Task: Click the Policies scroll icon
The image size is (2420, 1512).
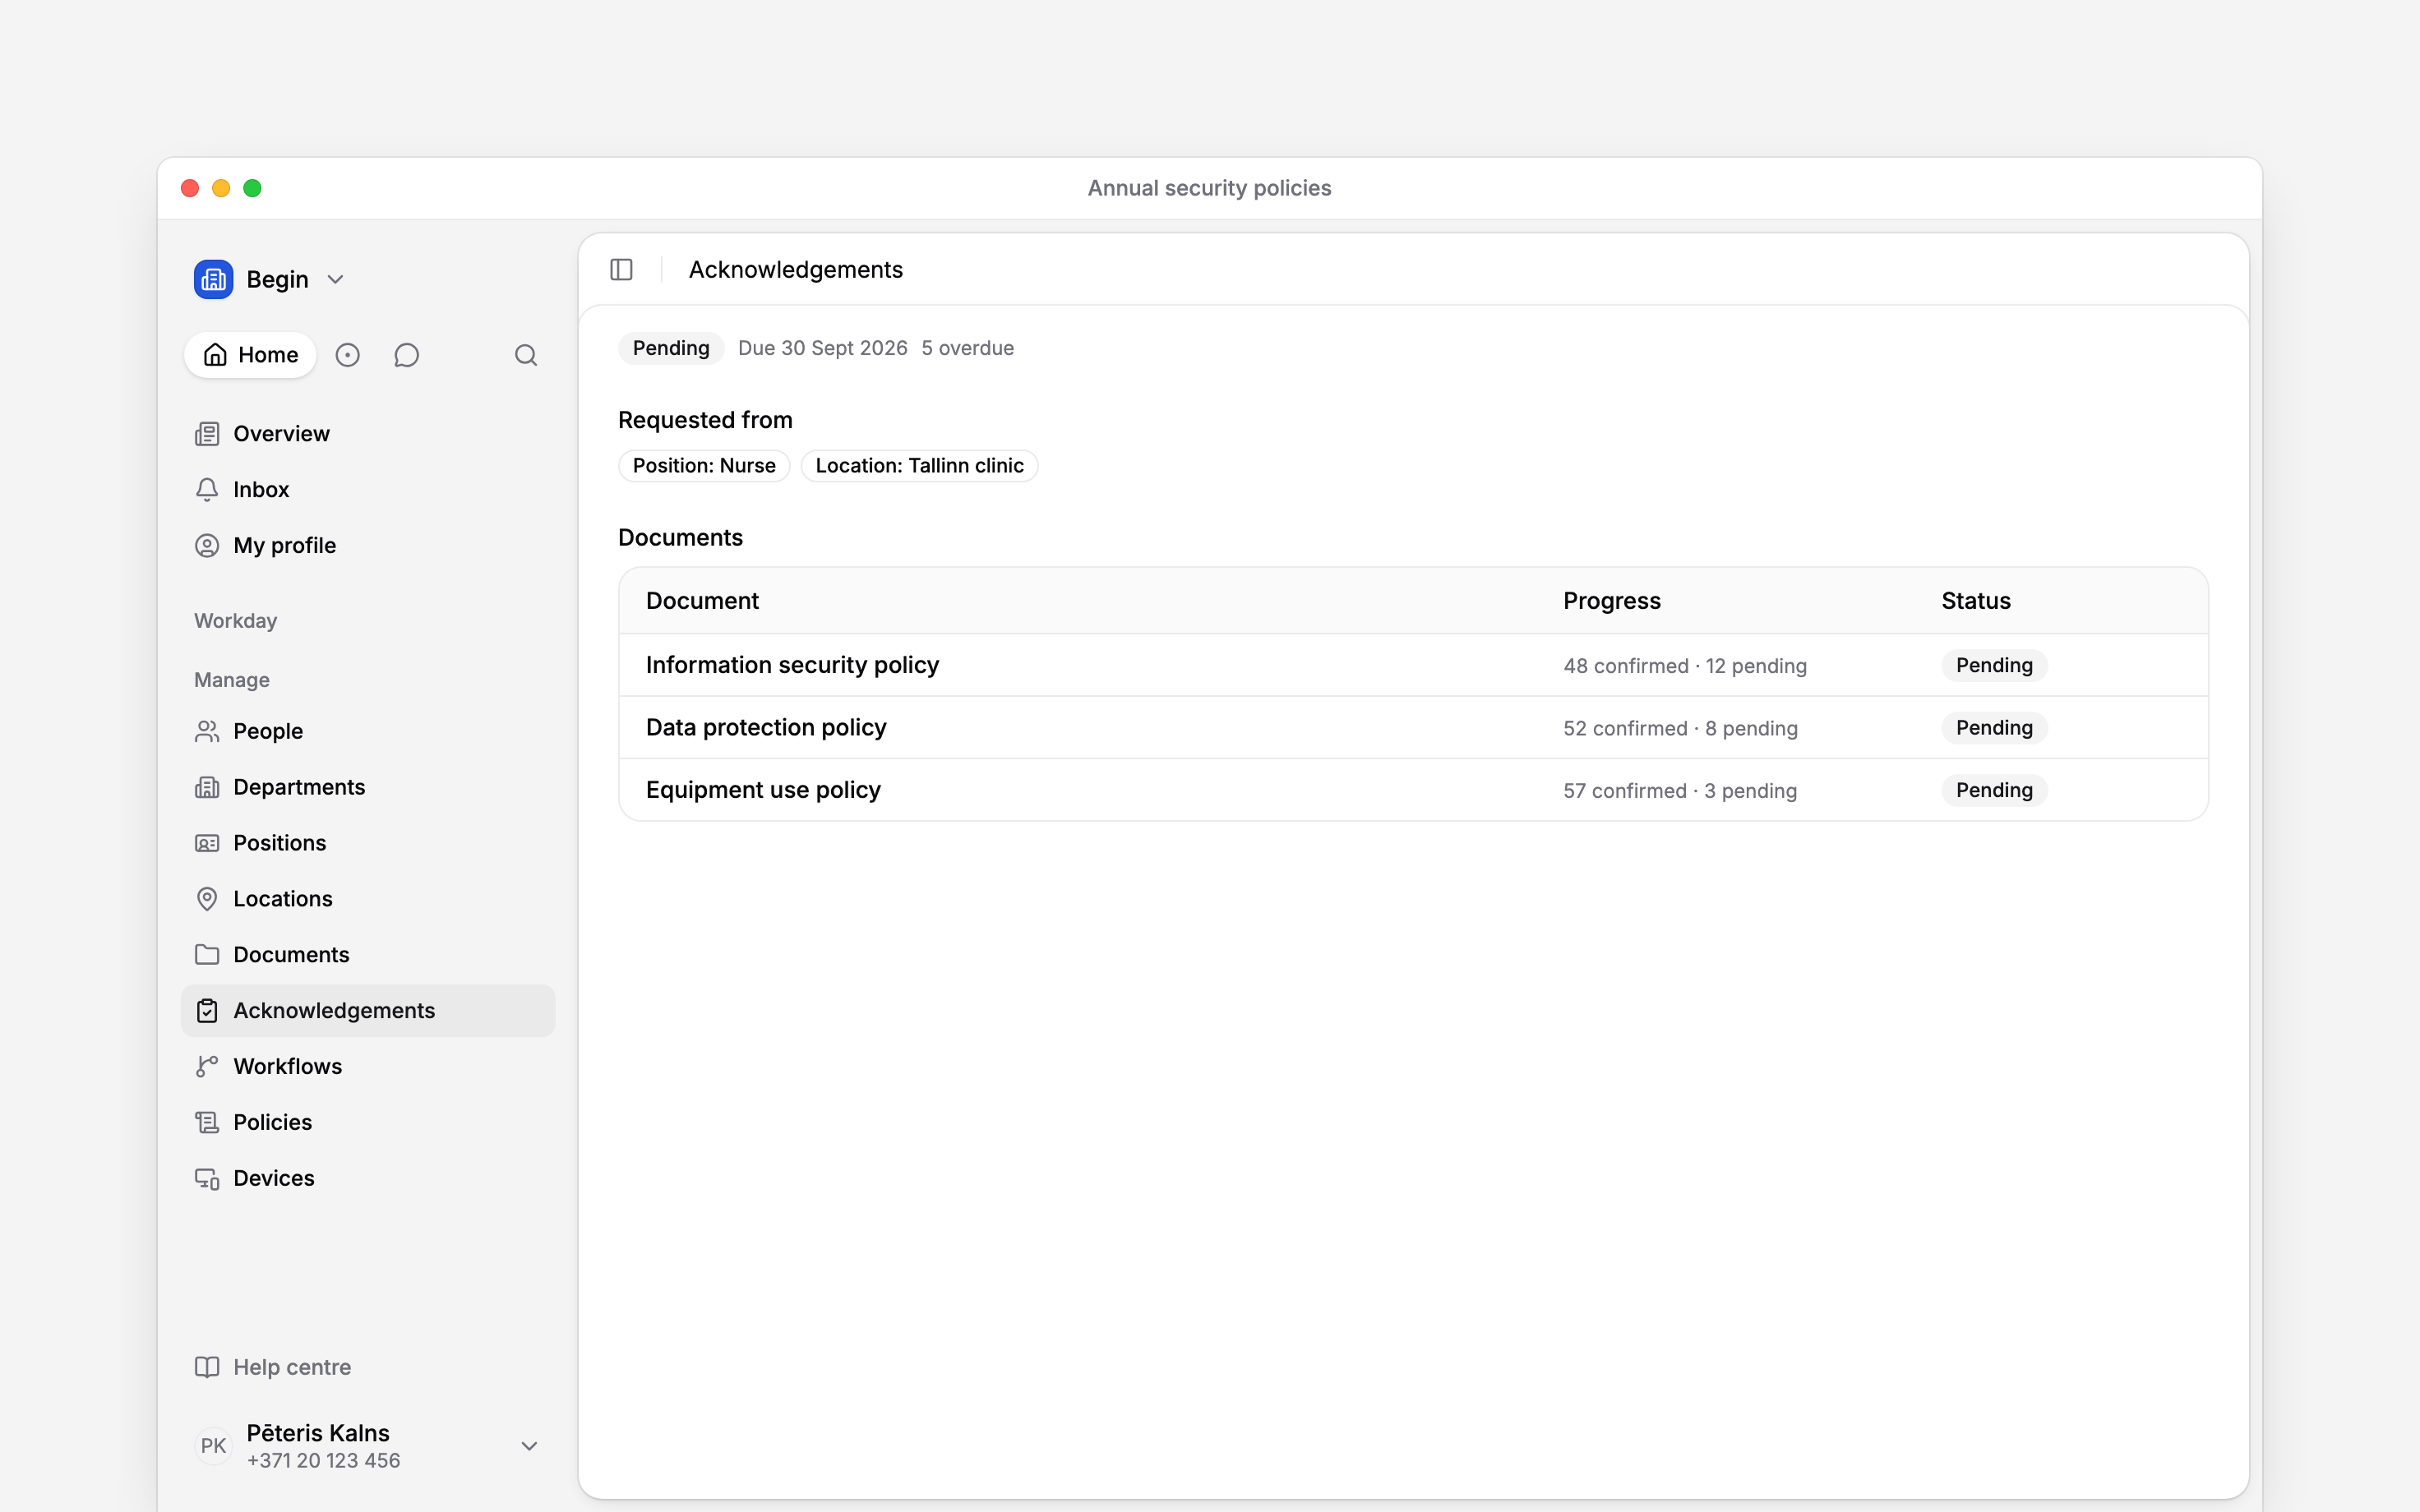Action: (x=207, y=1123)
